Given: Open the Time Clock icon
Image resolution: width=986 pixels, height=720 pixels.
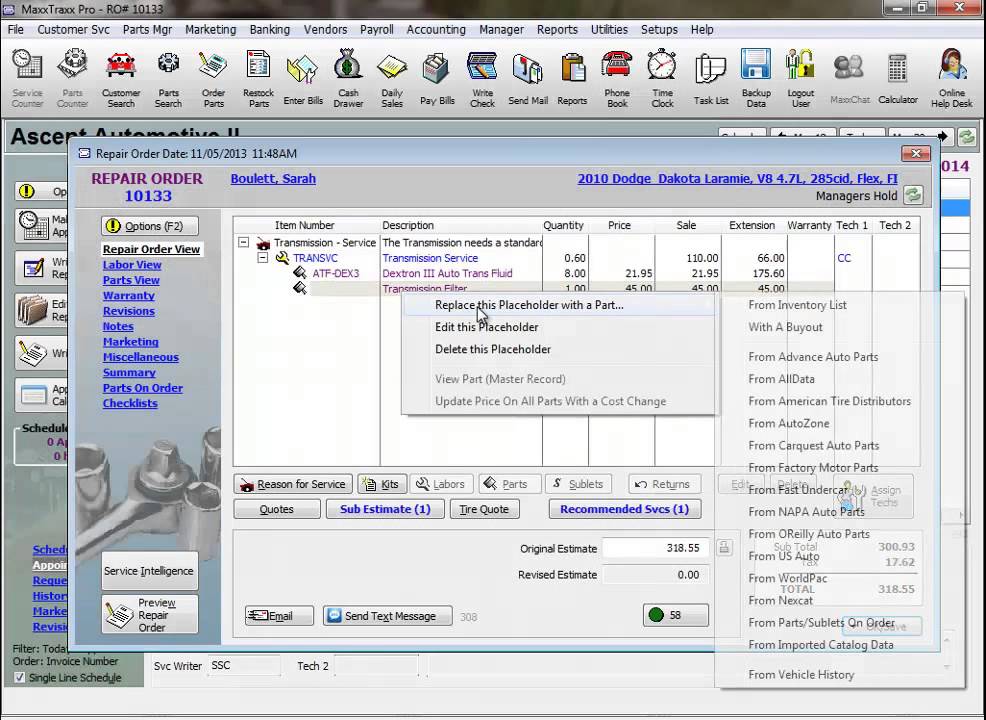Looking at the screenshot, I should pos(662,78).
